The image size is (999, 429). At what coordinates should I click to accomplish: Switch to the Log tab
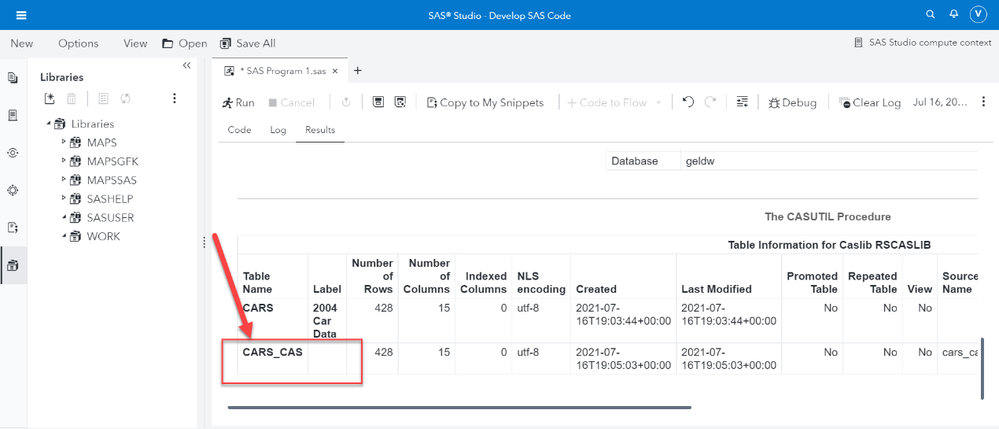(278, 130)
